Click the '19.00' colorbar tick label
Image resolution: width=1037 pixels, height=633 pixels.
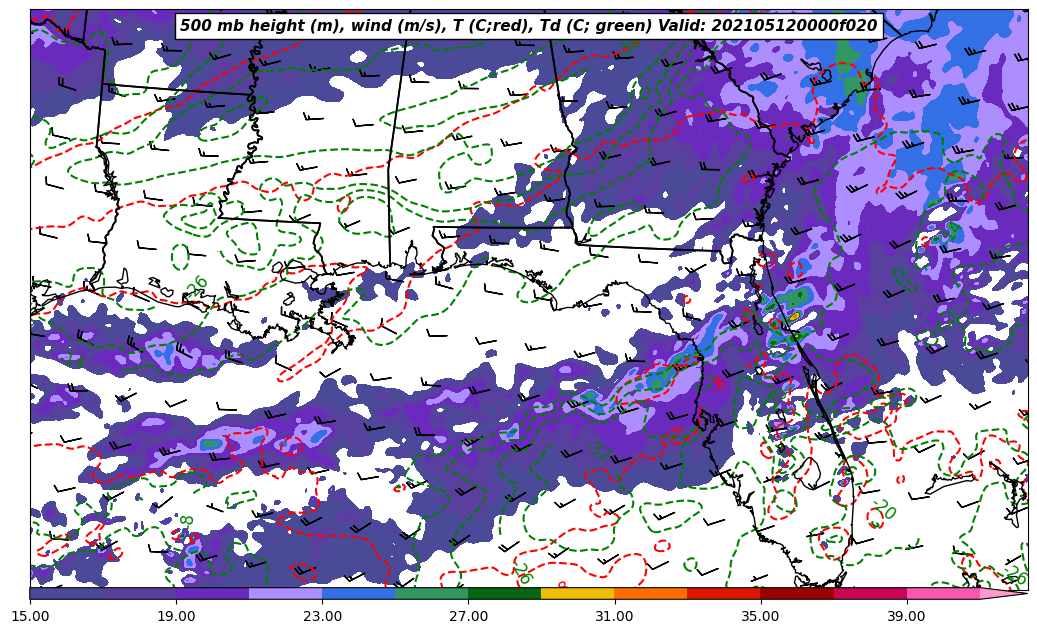pos(176,616)
